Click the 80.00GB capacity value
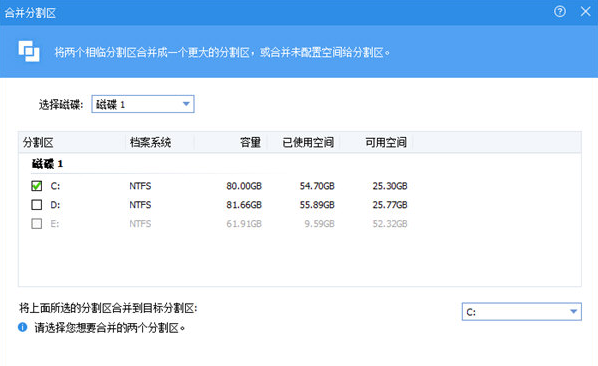Screen dimensions: 598x366 pyautogui.click(x=244, y=186)
